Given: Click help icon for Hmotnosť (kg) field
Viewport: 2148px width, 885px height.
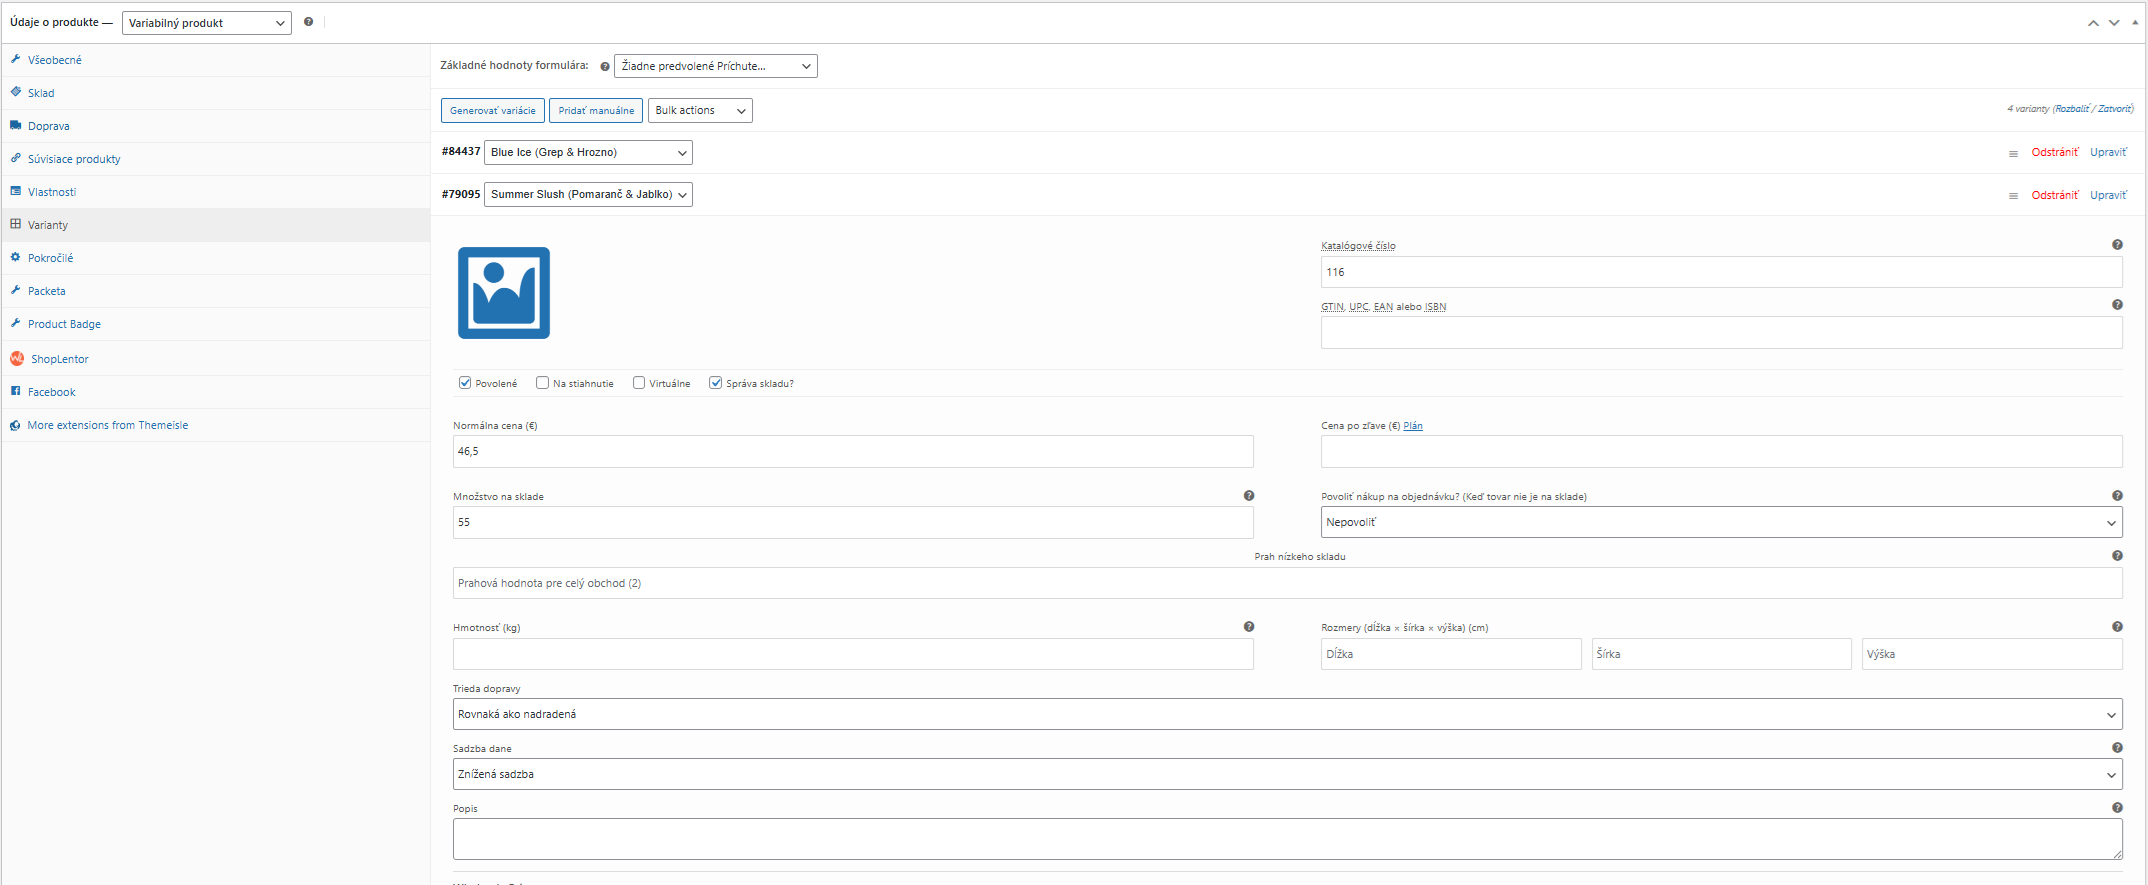Looking at the screenshot, I should click(1248, 627).
